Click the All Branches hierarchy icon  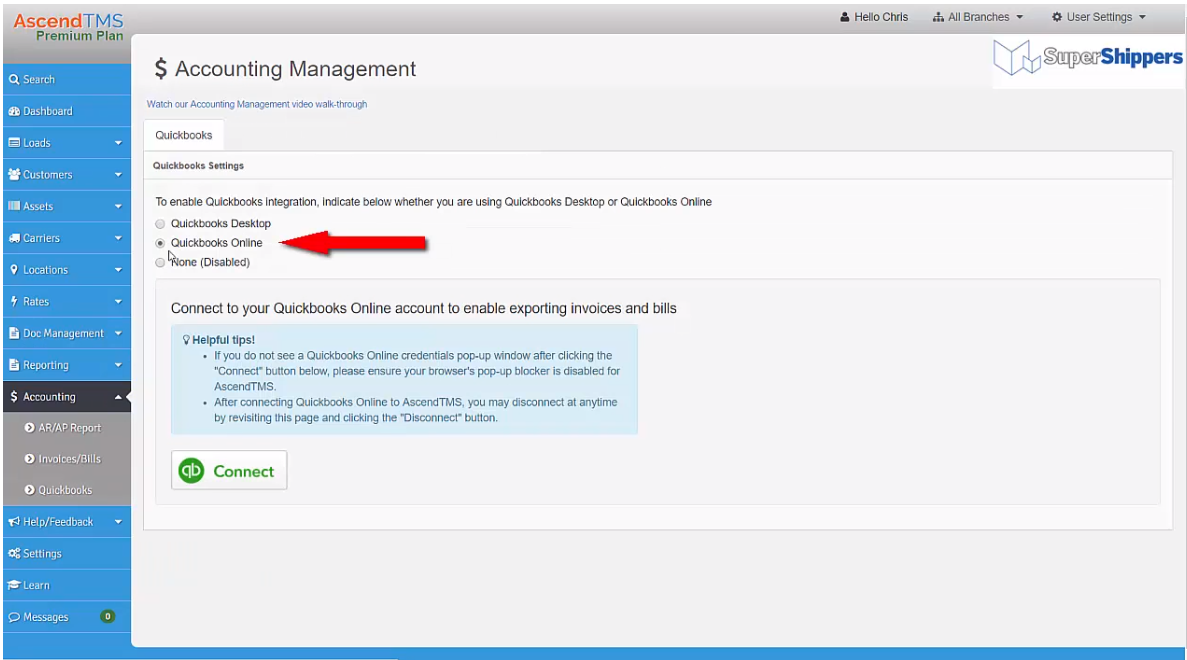click(938, 17)
